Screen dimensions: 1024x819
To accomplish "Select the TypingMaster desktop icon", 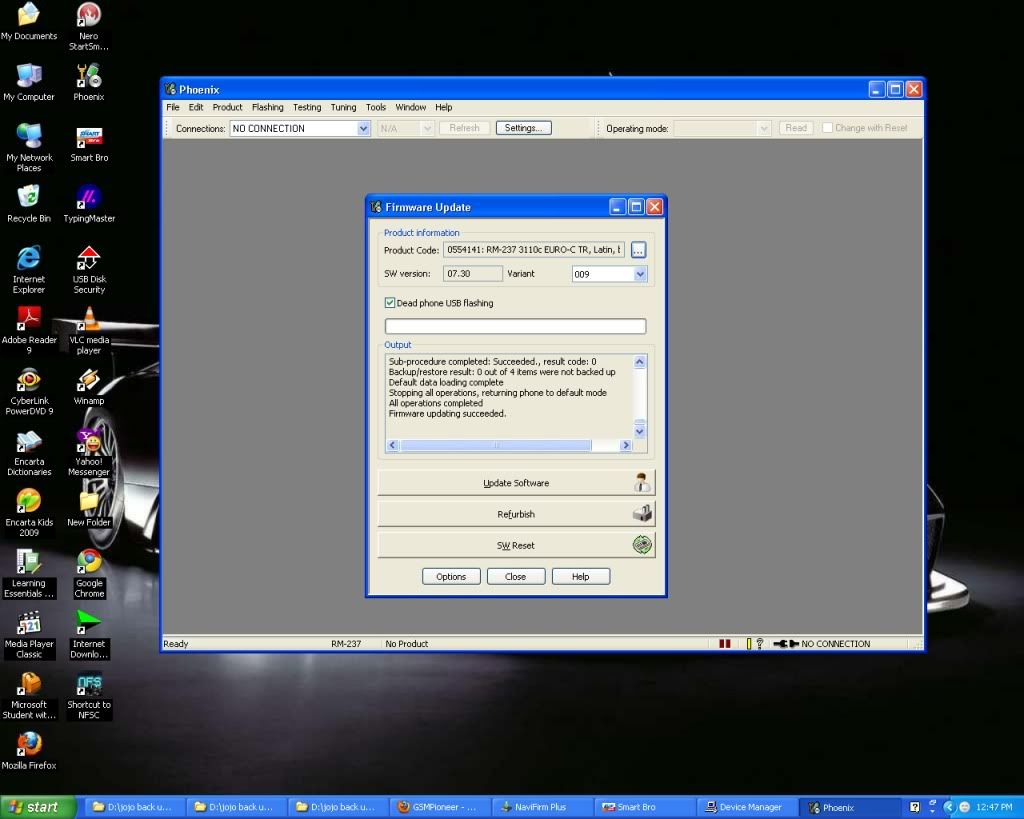I will (x=89, y=204).
